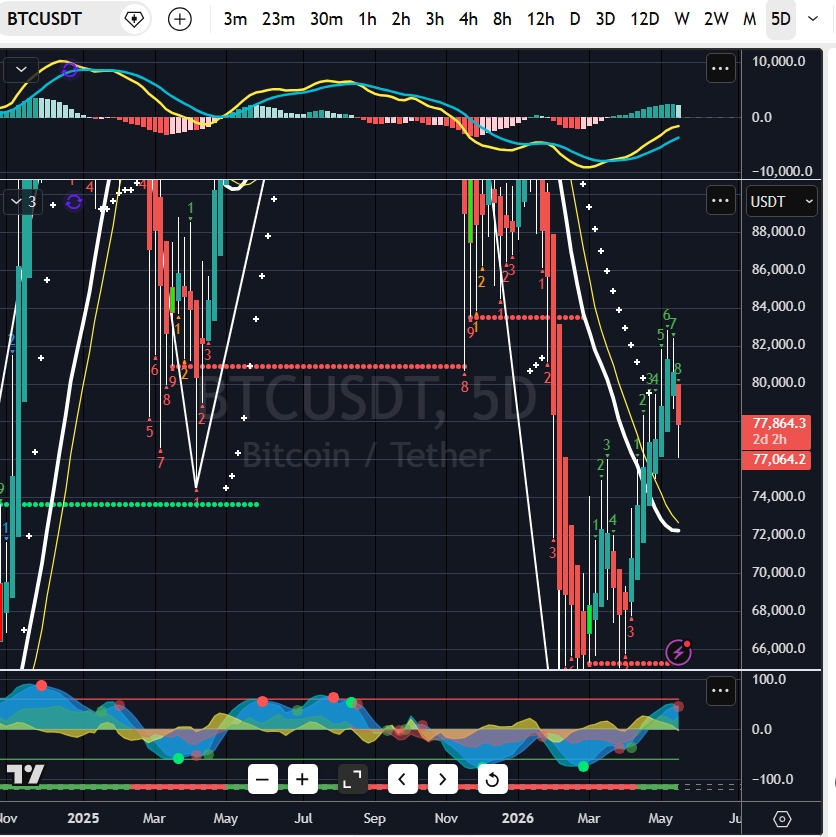Click the 10,000.0 MACD axis label
This screenshot has height=837, width=836.
pyautogui.click(x=778, y=61)
